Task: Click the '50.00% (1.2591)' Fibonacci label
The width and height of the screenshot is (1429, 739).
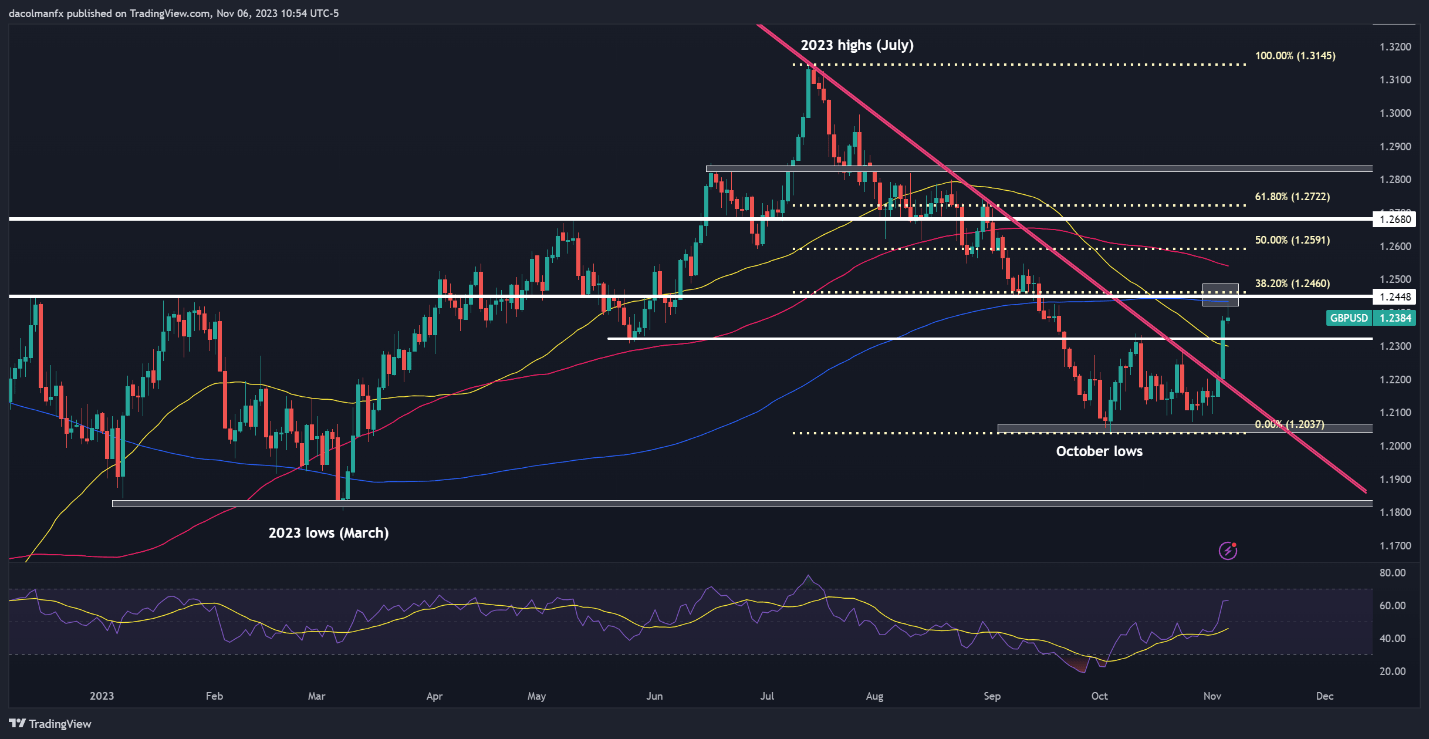Action: tap(1290, 240)
